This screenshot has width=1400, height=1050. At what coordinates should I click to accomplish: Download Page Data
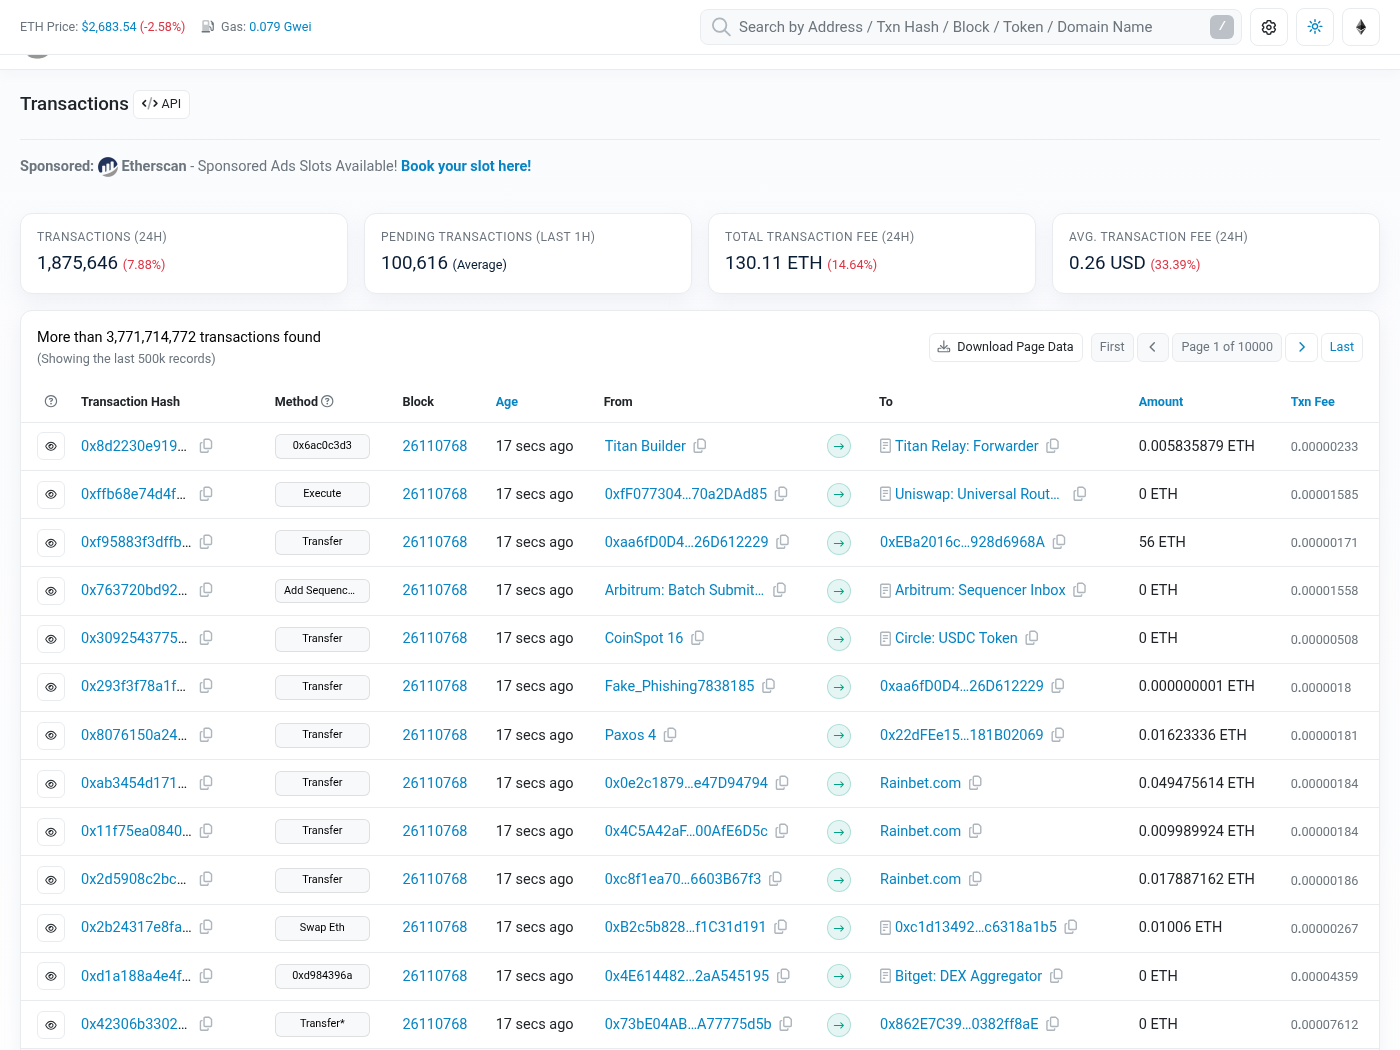point(1006,347)
